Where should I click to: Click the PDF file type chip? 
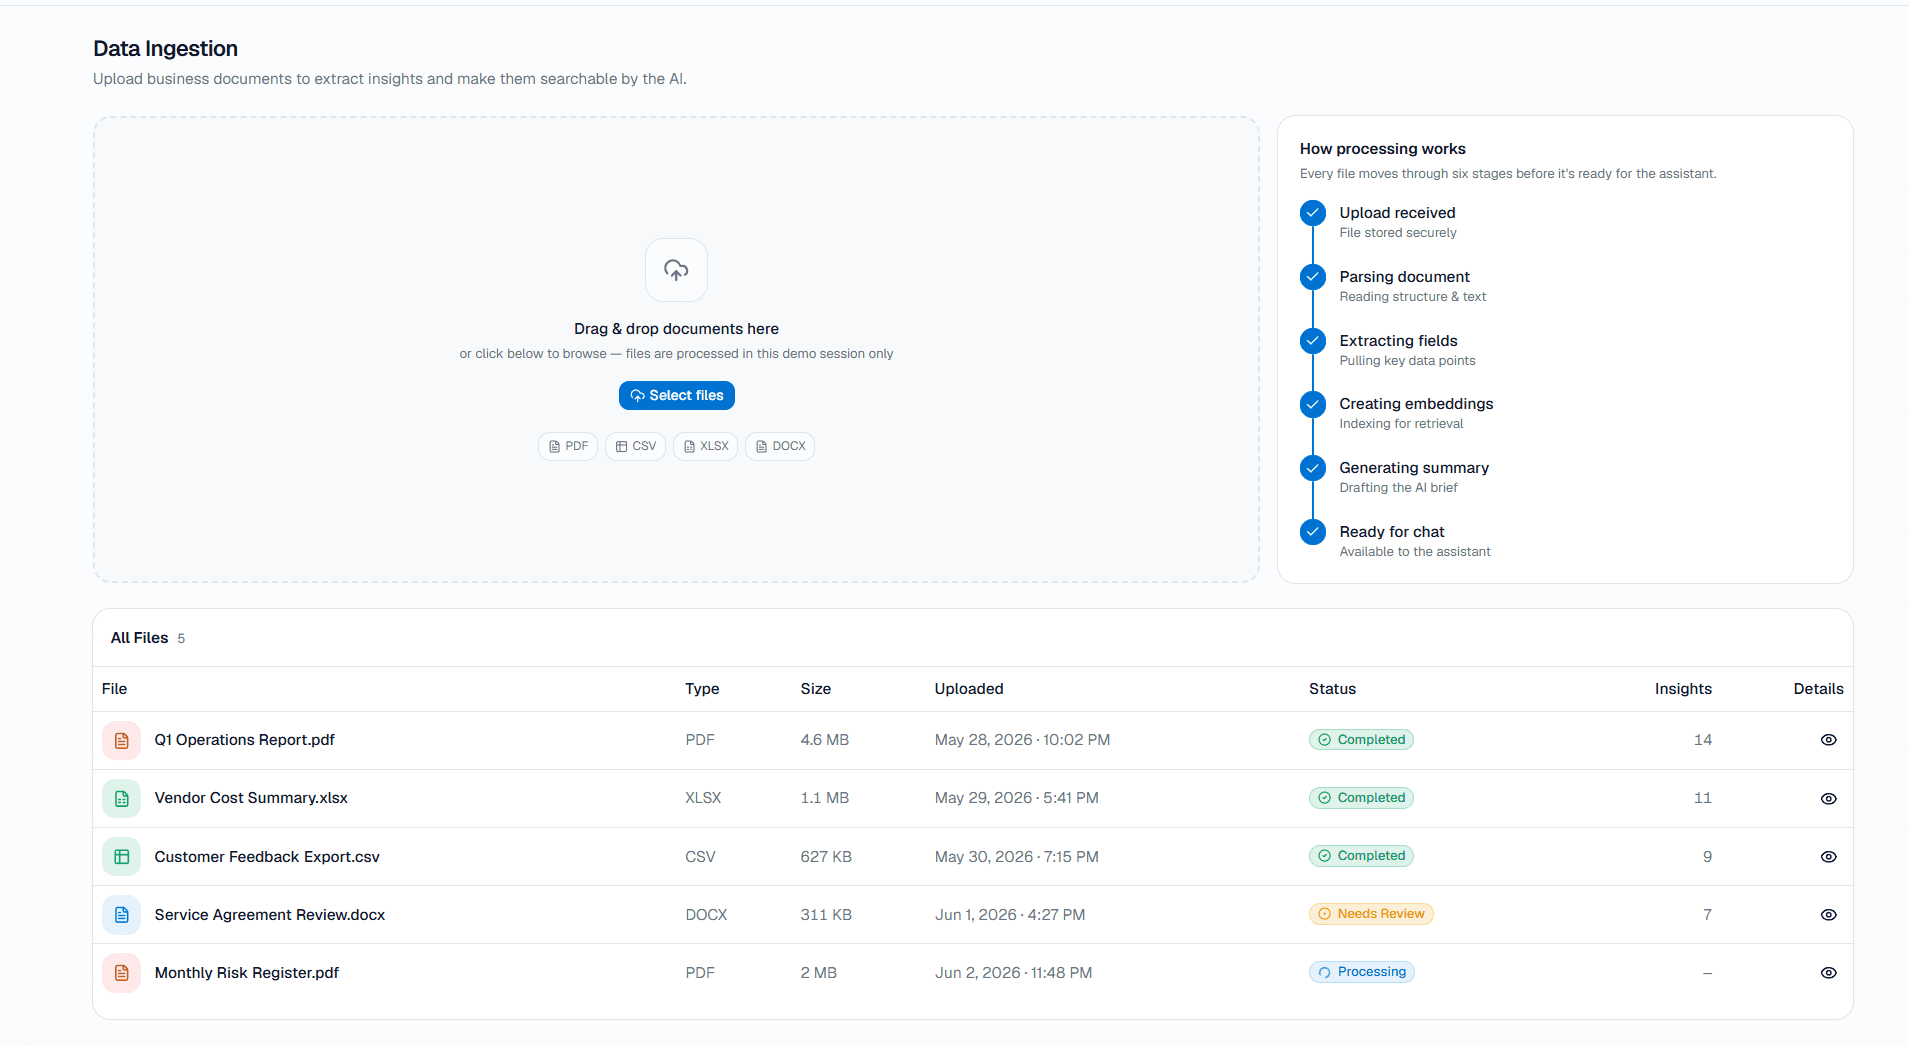click(x=568, y=446)
